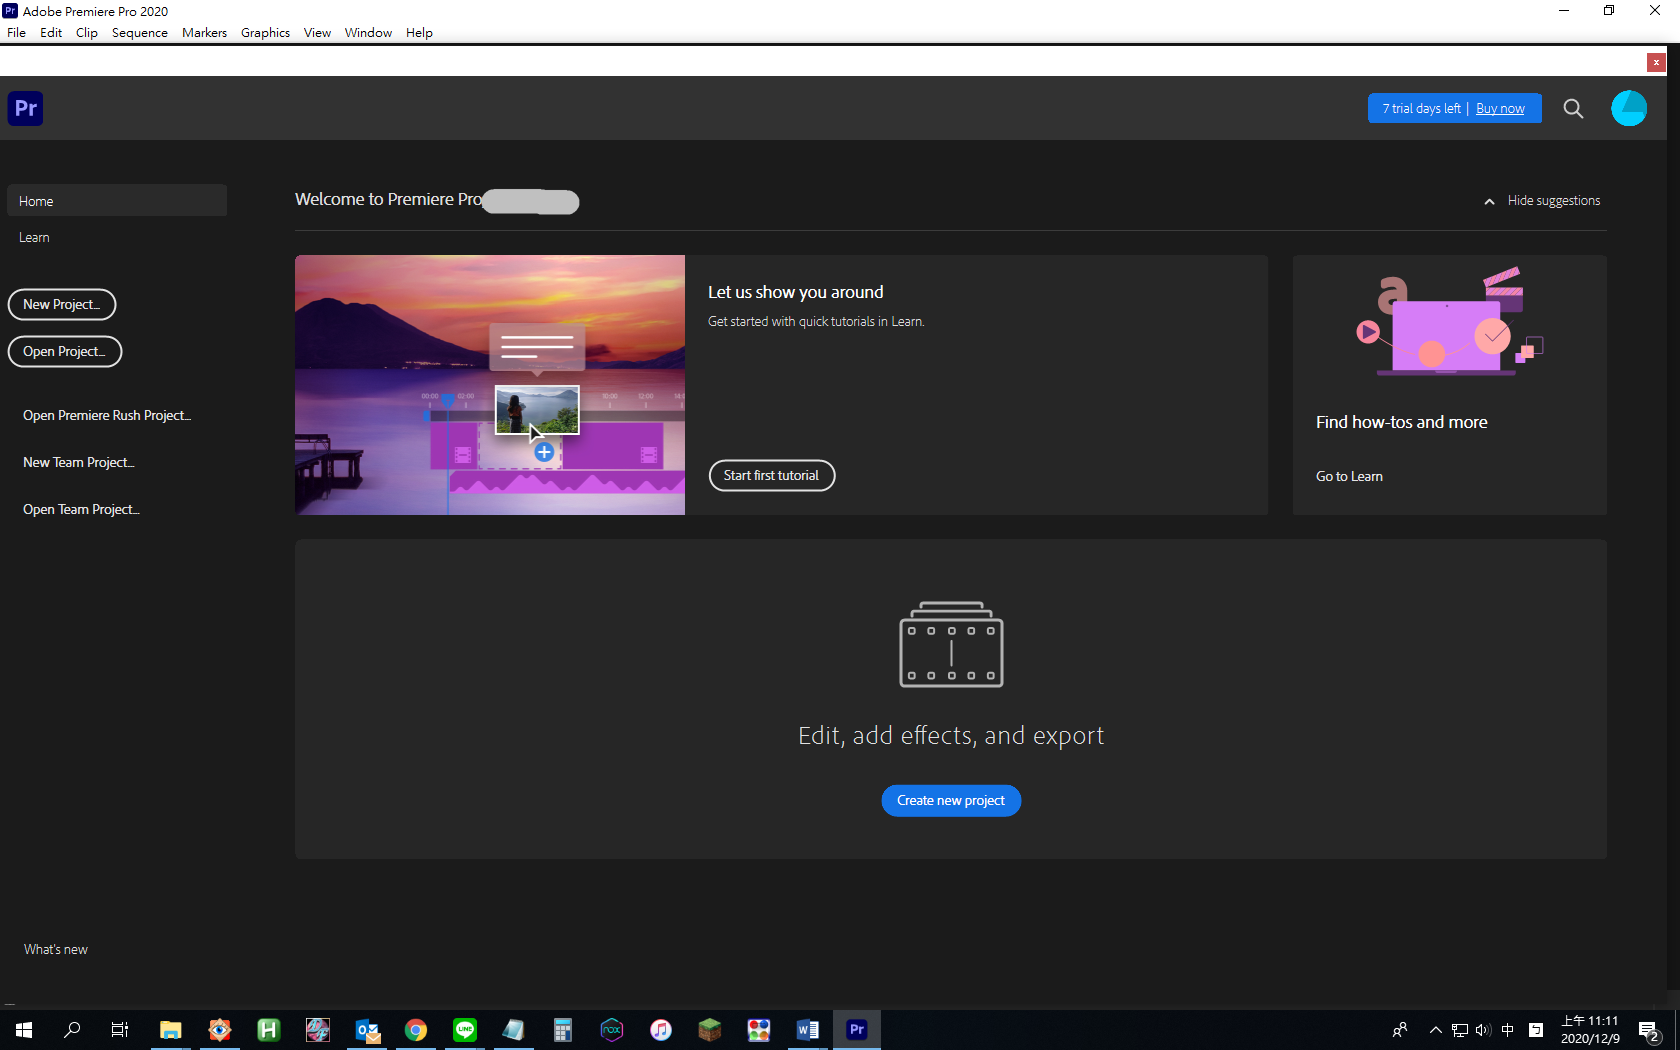The width and height of the screenshot is (1680, 1050).
Task: Launch Microsoft Word from the taskbar
Action: pyautogui.click(x=807, y=1029)
